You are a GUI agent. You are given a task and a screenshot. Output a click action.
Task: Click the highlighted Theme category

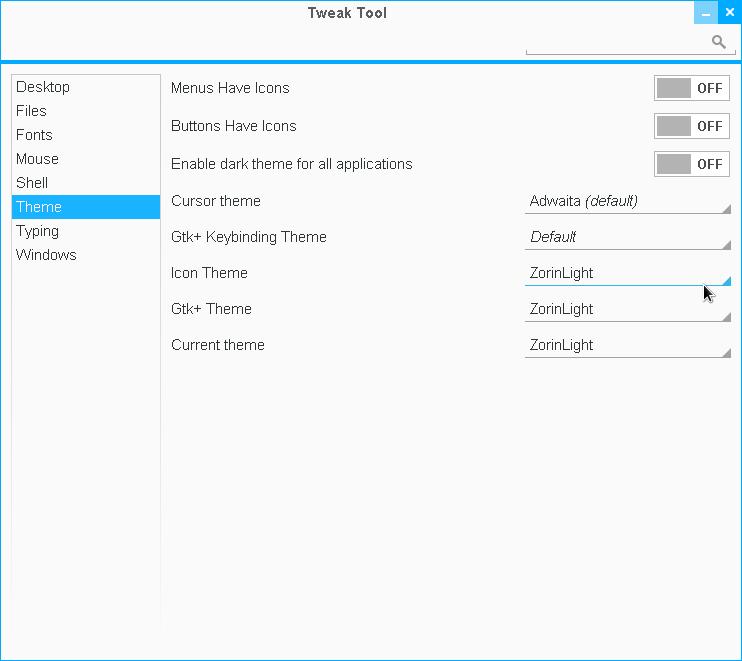(39, 207)
